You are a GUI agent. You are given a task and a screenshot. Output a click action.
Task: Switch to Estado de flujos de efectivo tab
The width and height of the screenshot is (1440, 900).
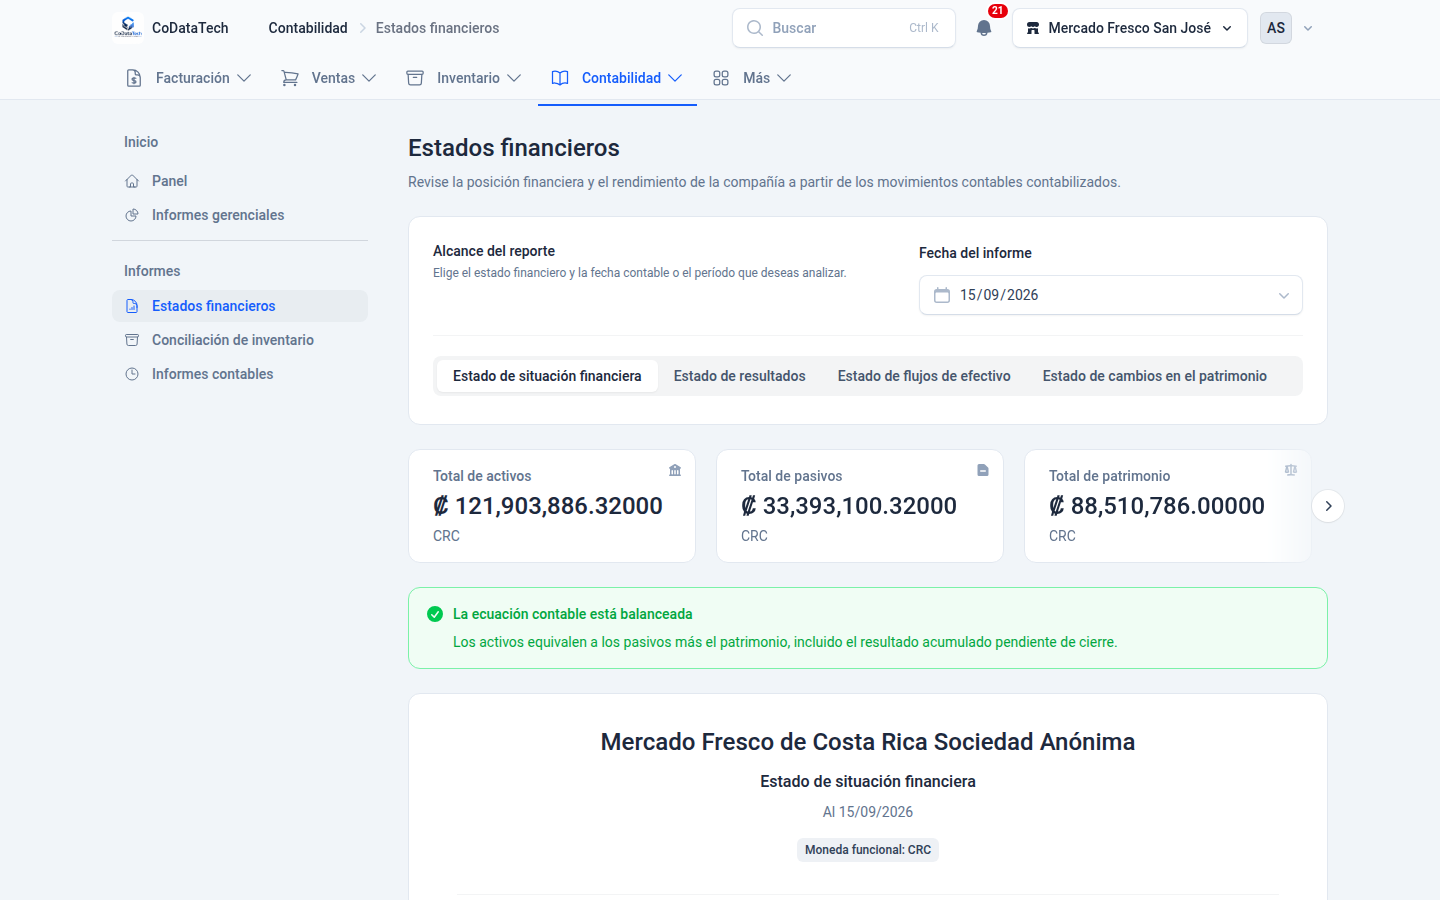[924, 376]
